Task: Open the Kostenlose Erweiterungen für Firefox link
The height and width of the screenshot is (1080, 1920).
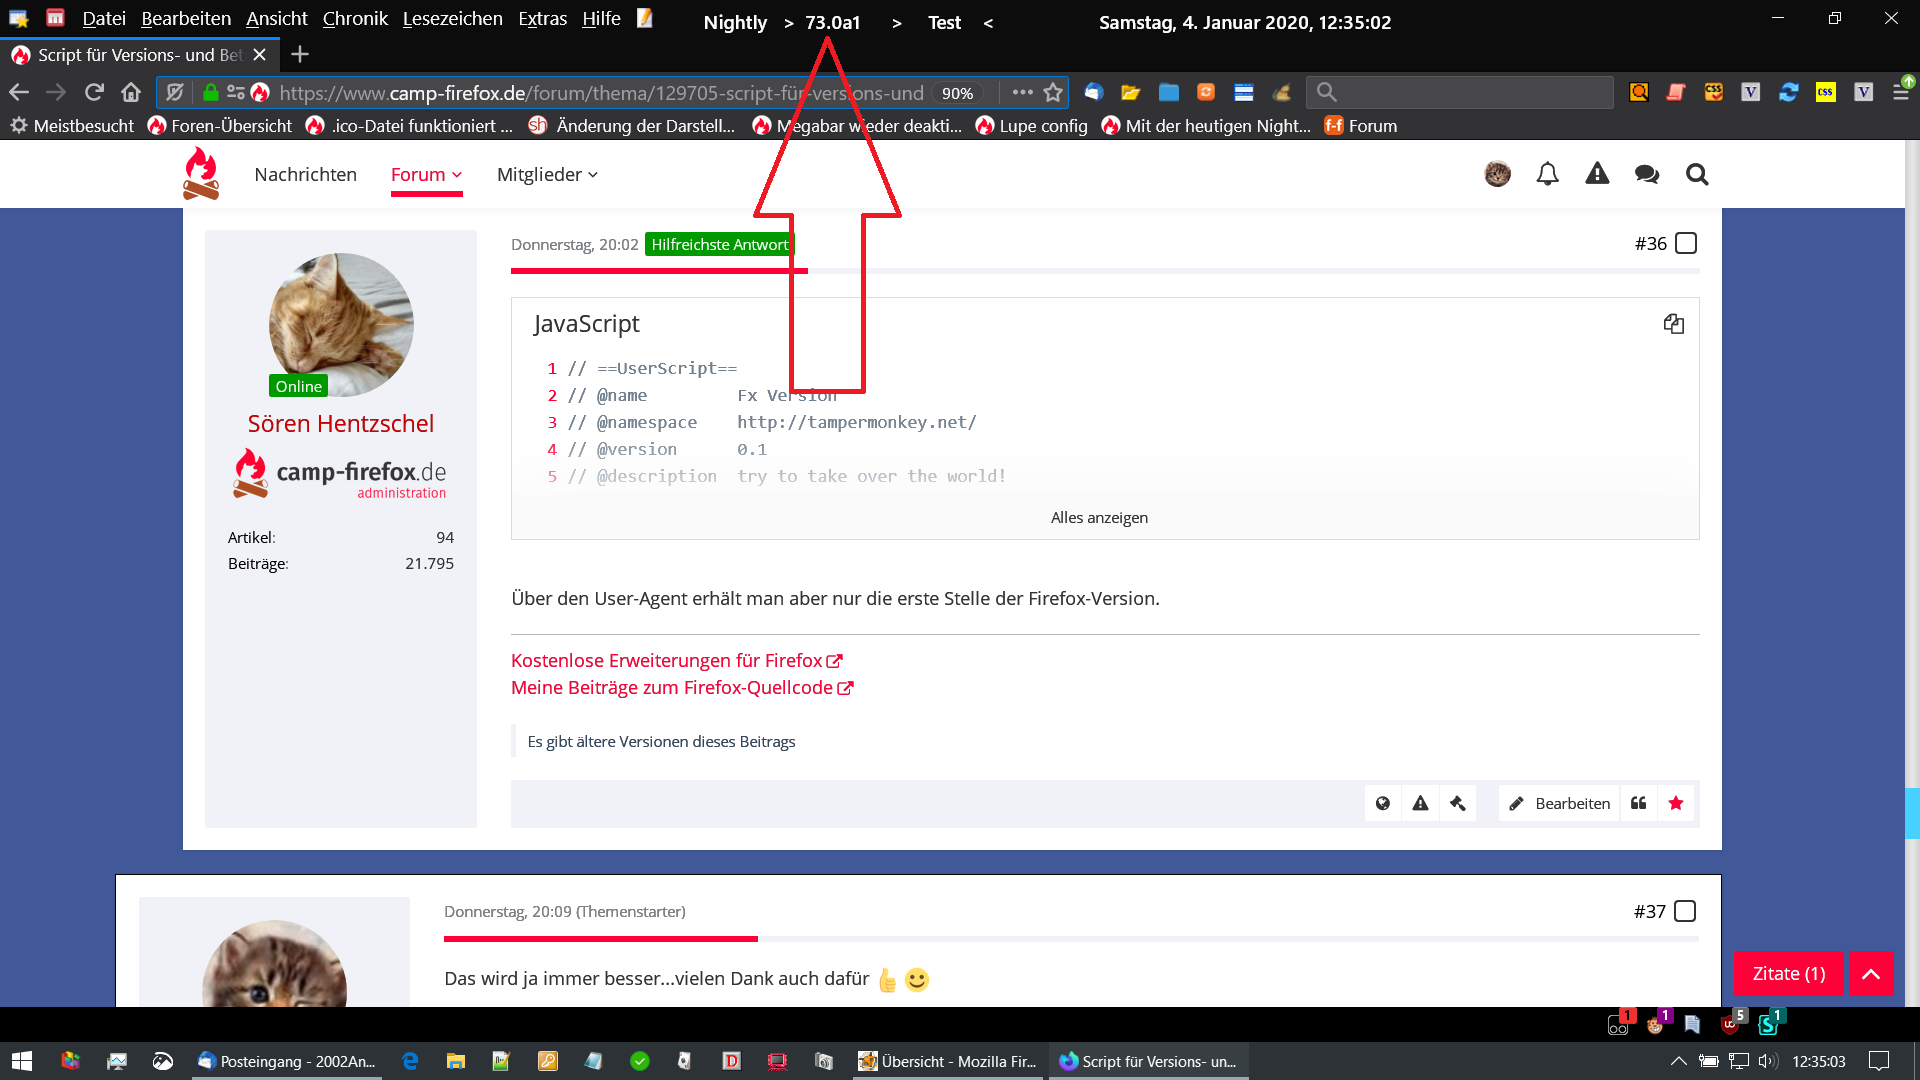Action: (x=667, y=660)
